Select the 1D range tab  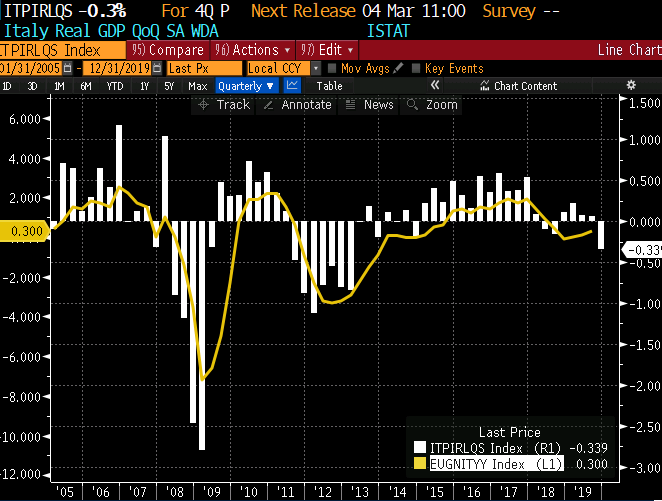pos(7,86)
